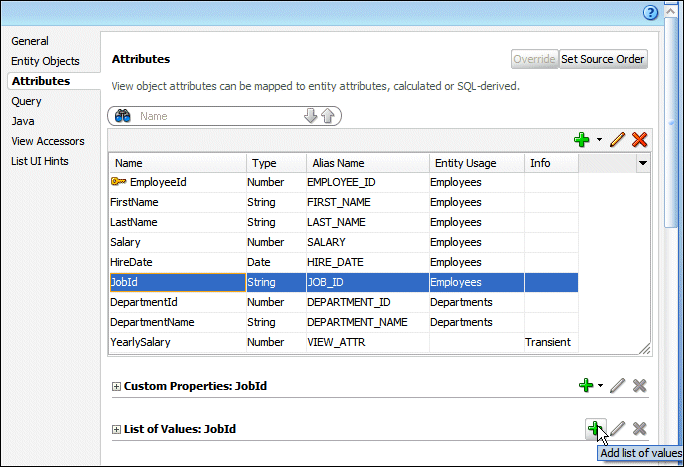Expand List of Values: JobId section
Viewport: 684px width, 467px height.
pos(116,430)
